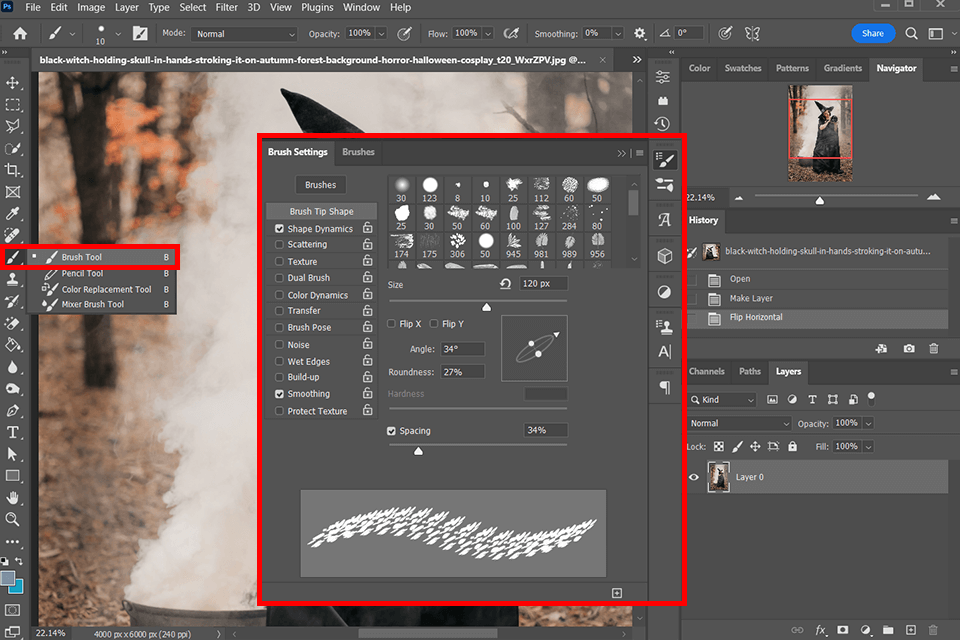
Task: Switch to the Channels tab
Action: pos(707,371)
